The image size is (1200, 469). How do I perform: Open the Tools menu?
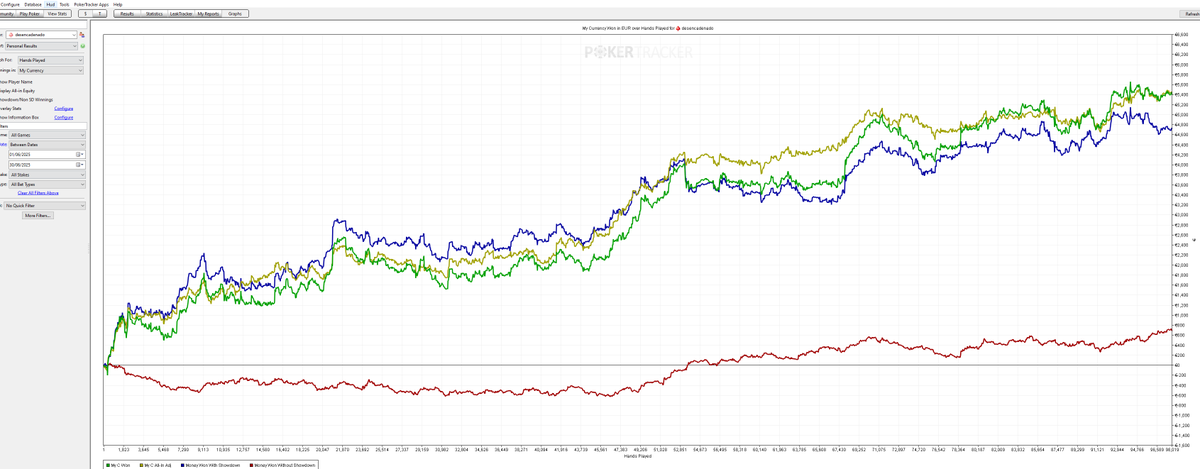pos(64,4)
